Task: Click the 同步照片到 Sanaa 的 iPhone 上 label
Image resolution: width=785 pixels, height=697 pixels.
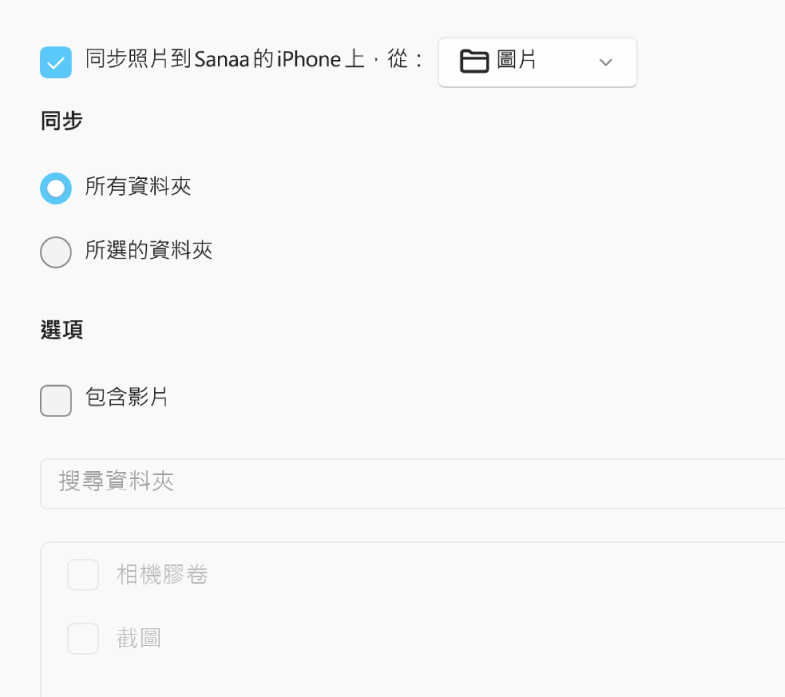Action: [x=225, y=59]
